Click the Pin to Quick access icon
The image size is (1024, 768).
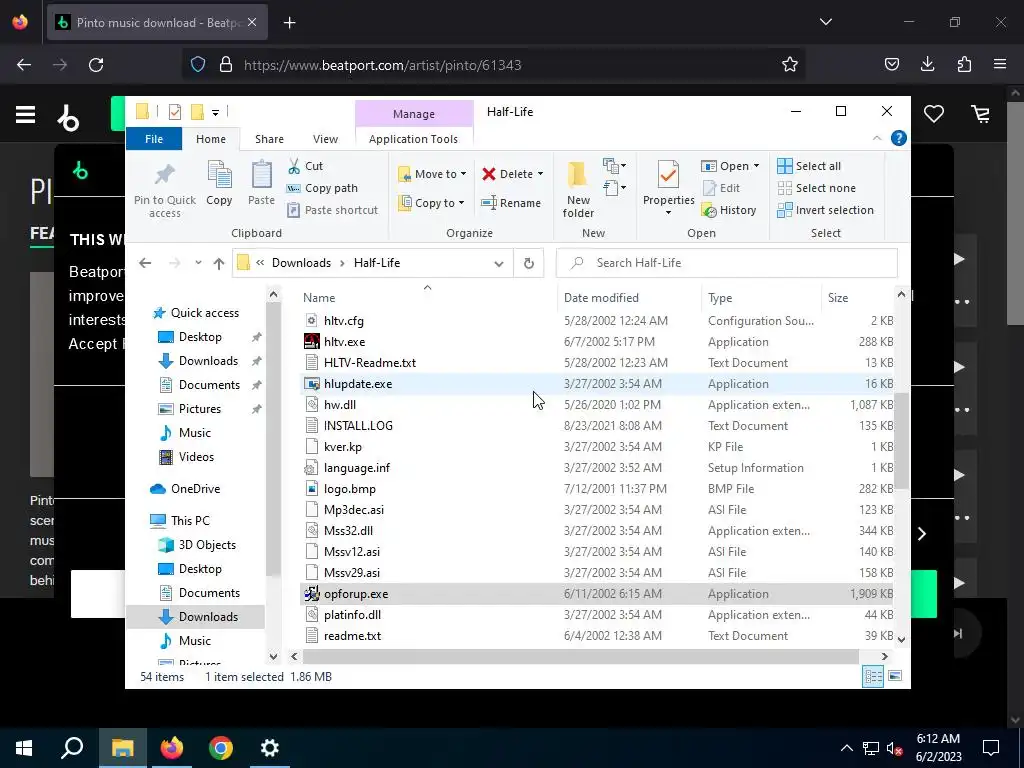click(165, 175)
